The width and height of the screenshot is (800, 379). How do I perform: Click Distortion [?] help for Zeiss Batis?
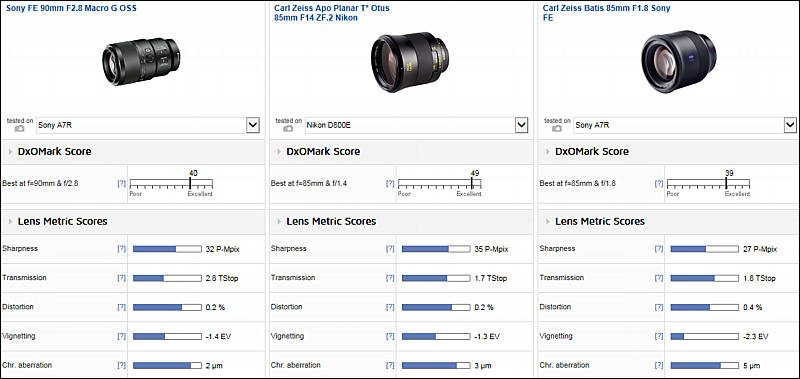659,307
